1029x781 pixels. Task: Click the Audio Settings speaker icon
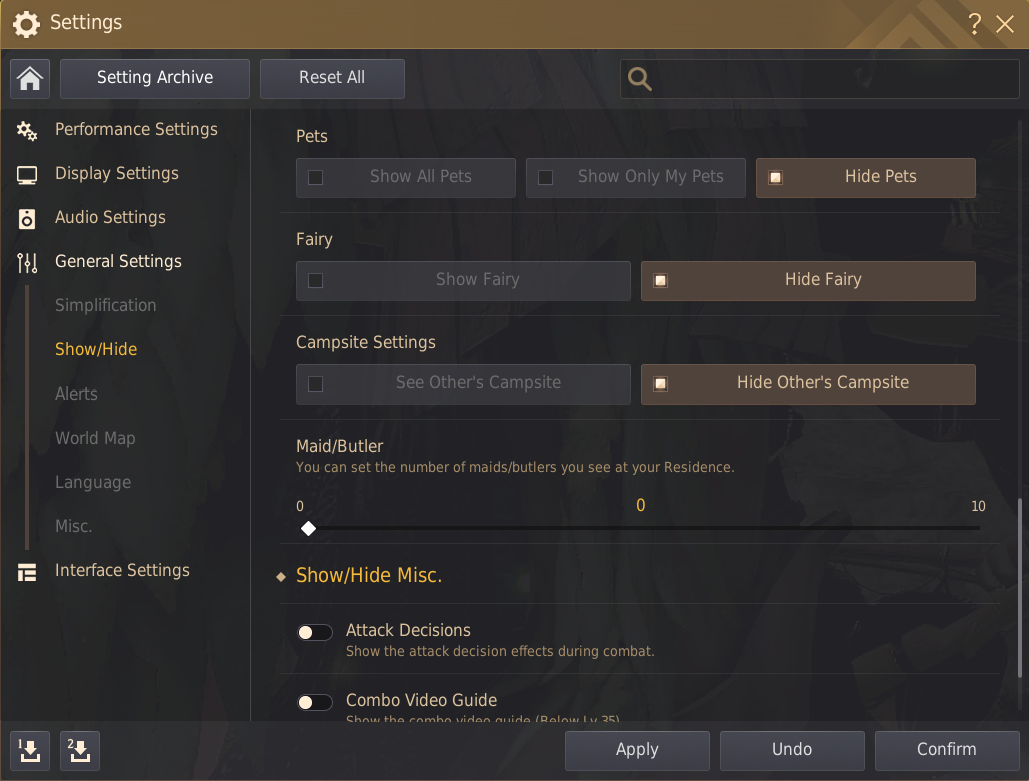tap(27, 218)
